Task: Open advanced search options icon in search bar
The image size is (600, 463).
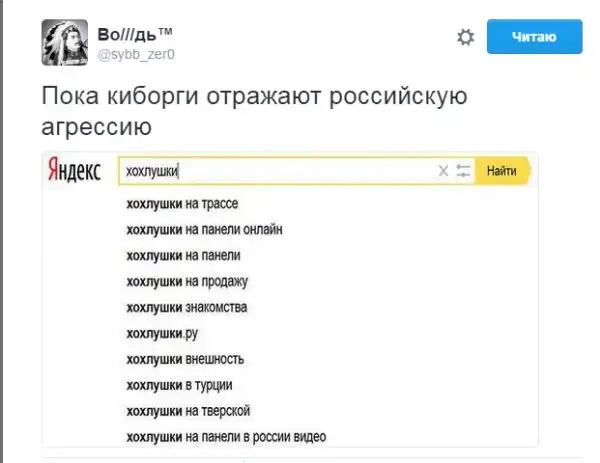Action: 463,171
